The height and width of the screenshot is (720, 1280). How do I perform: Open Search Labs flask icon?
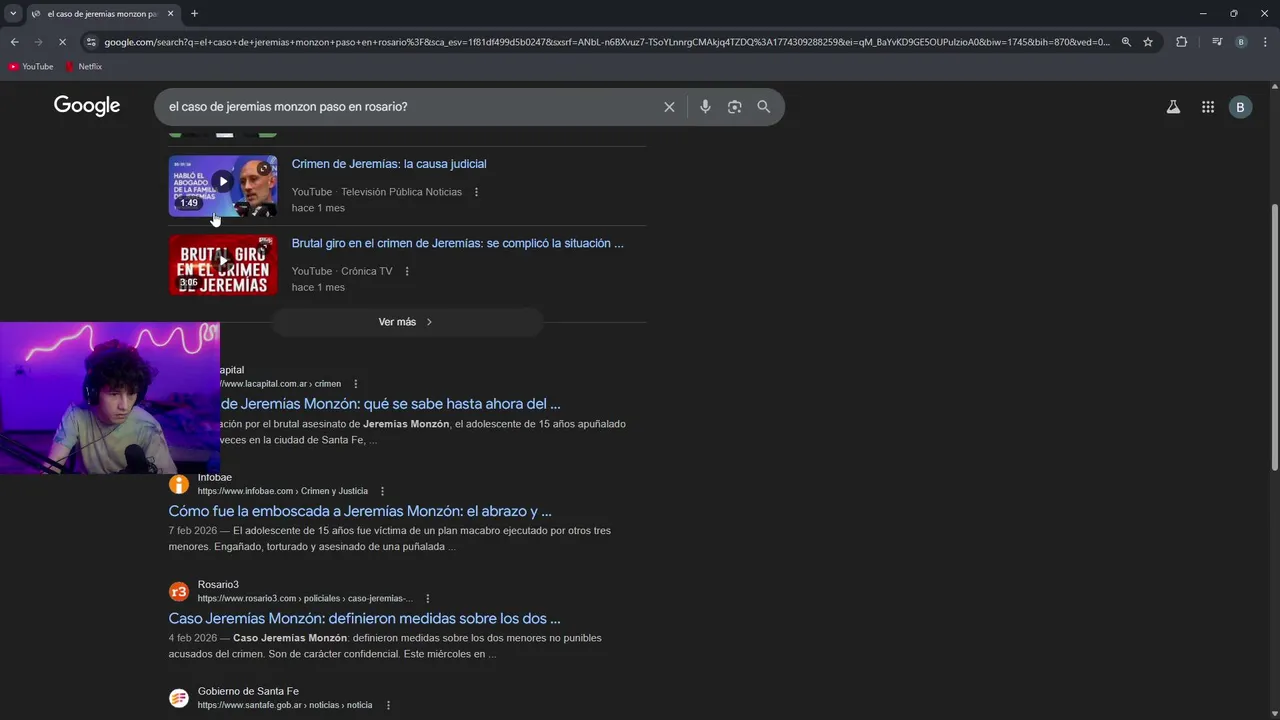pos(1173,107)
